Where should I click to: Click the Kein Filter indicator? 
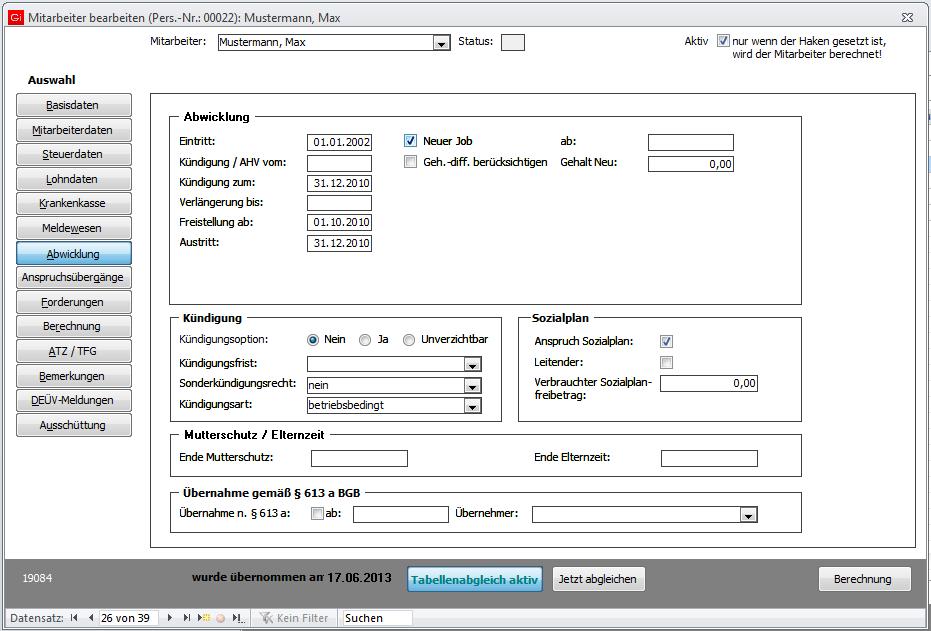click(294, 618)
